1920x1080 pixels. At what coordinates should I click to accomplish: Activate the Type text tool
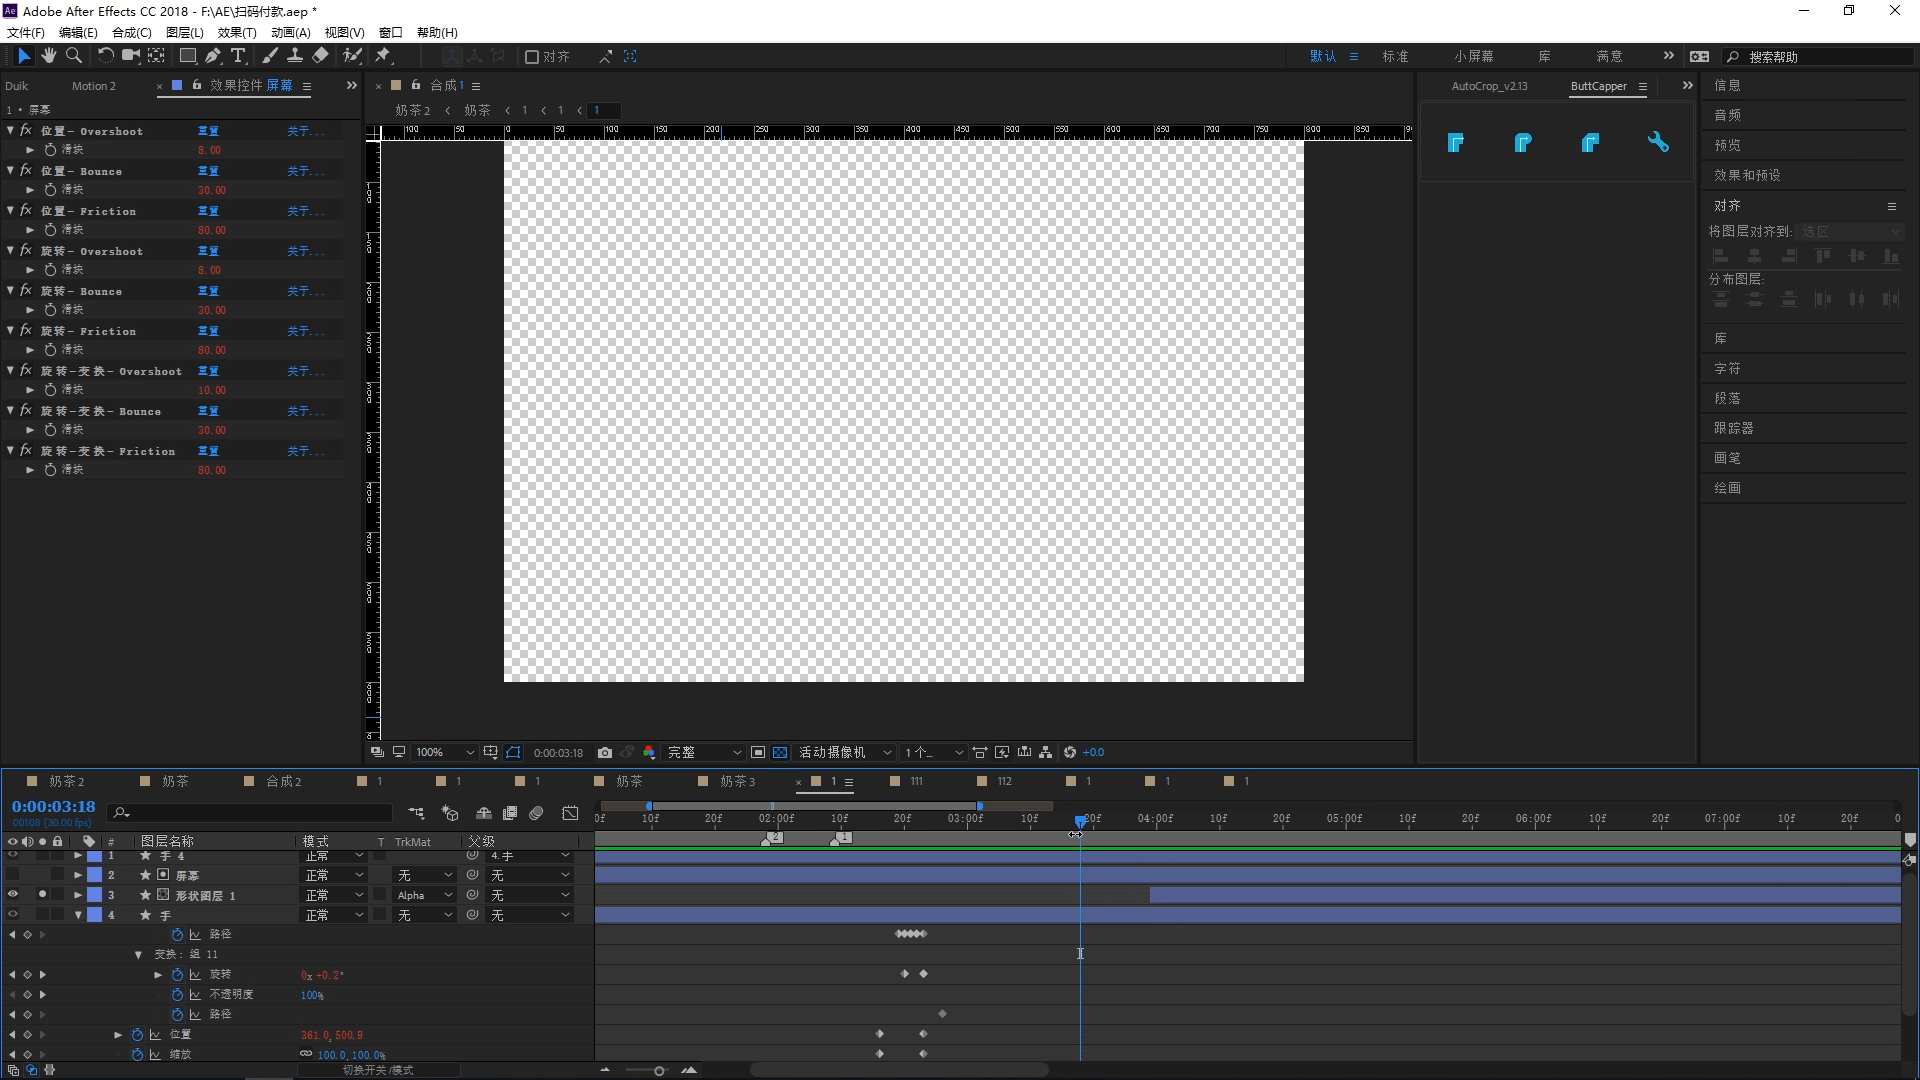pos(238,56)
